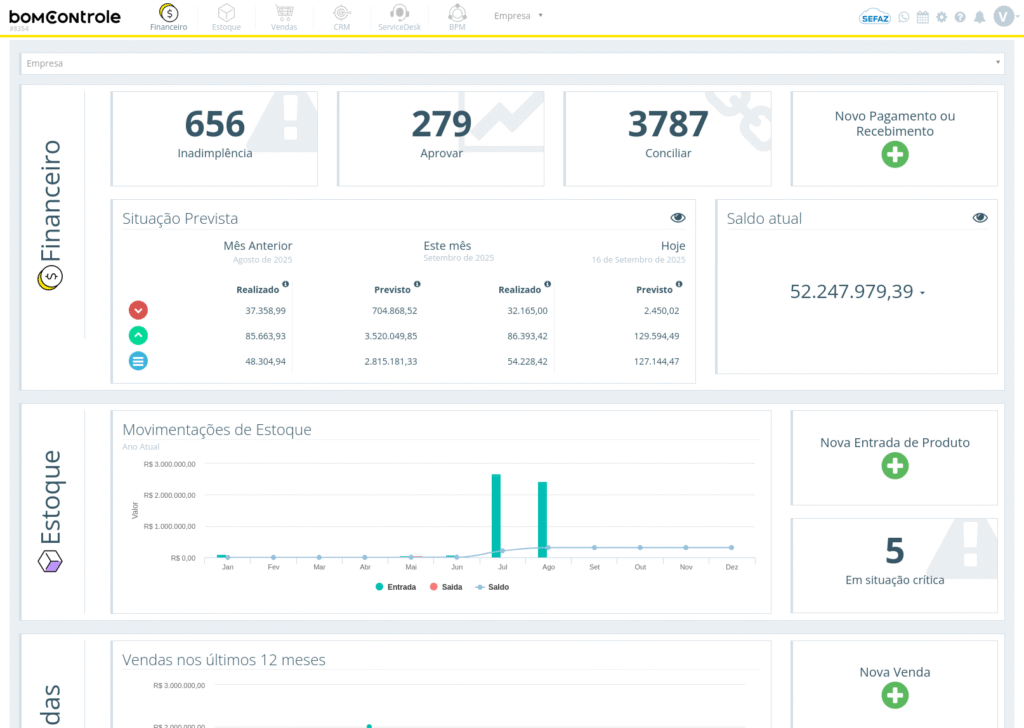Toggle visibility of Situação Prevista values
The width and height of the screenshot is (1024, 728).
coord(678,218)
